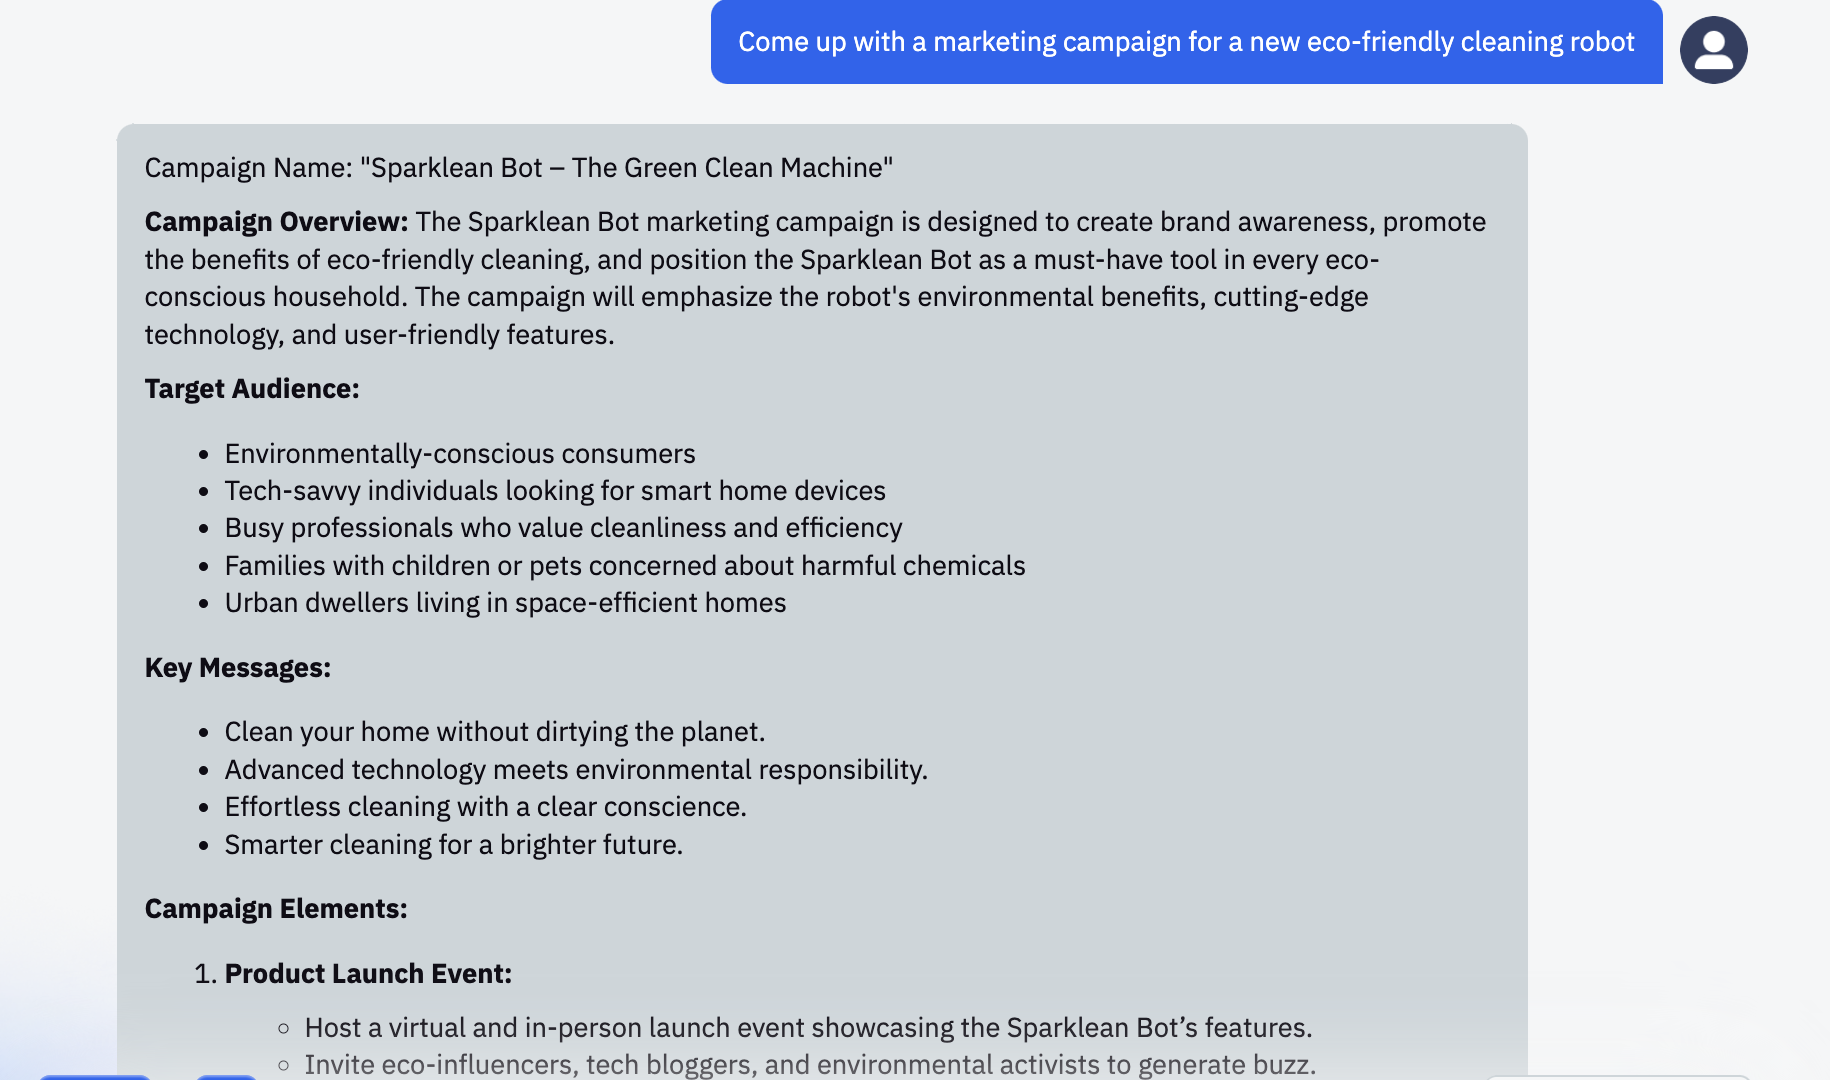Select the "Target Audience:" heading
This screenshot has height=1080, width=1830.
point(252,389)
